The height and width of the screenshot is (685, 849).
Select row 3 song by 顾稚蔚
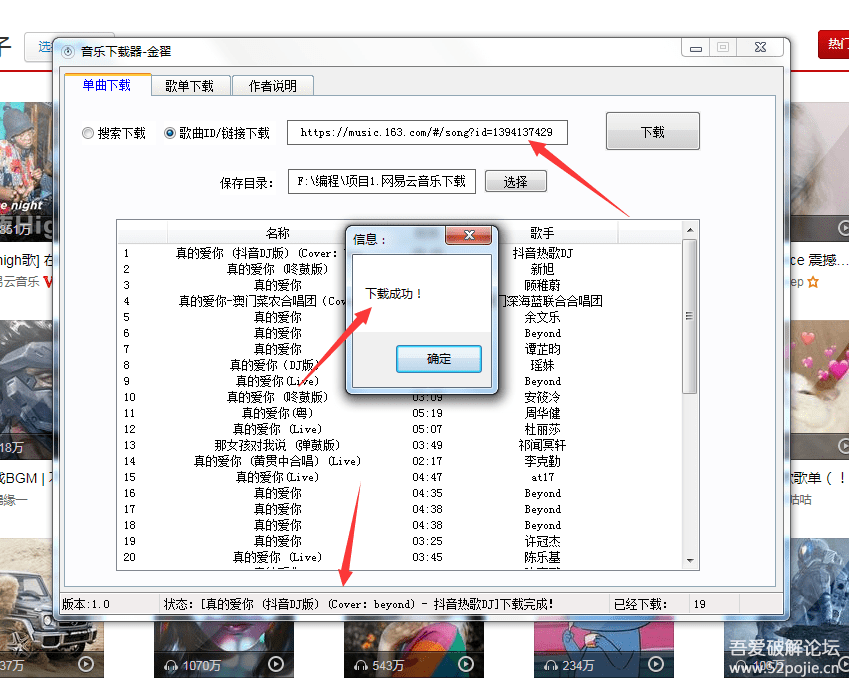[x=400, y=285]
